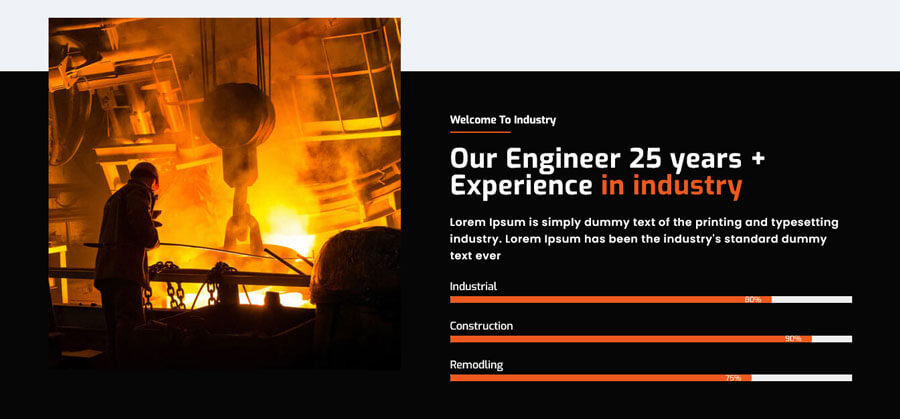This screenshot has width=900, height=419.
Task: Click the Construction skill label
Action: 482,326
